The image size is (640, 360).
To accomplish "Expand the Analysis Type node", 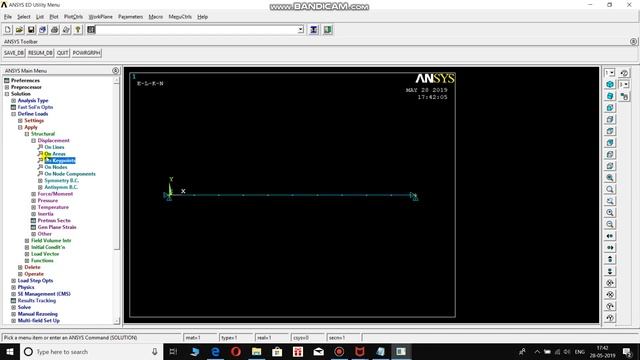I will (x=13, y=100).
